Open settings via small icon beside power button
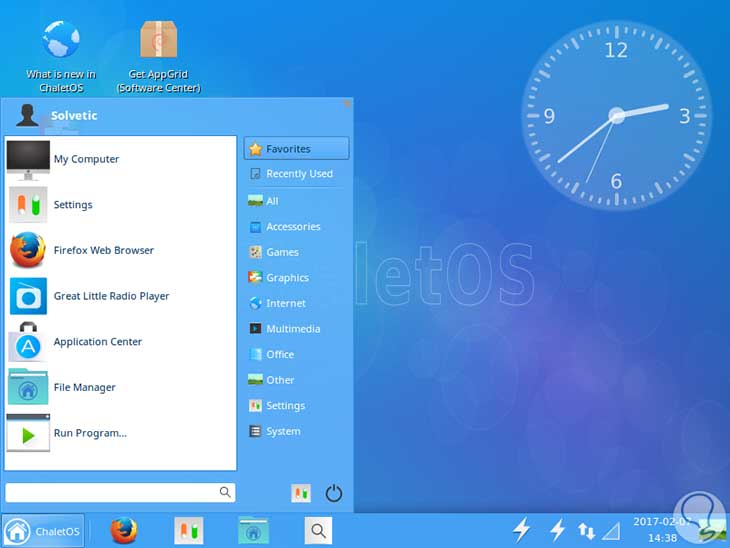 point(301,493)
